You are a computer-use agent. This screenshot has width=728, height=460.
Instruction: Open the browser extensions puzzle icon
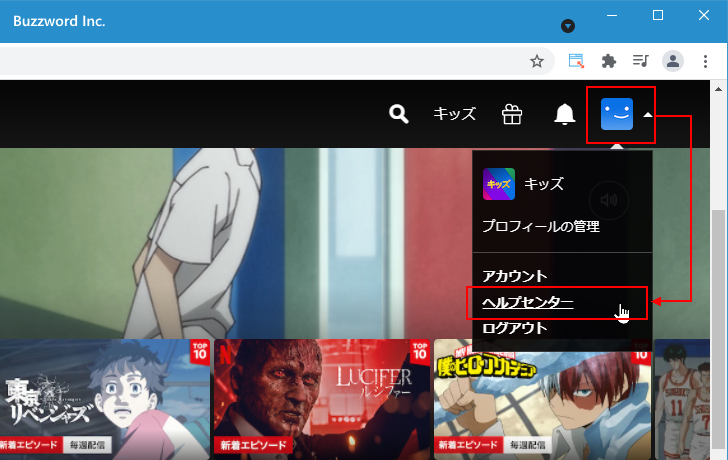[x=608, y=61]
